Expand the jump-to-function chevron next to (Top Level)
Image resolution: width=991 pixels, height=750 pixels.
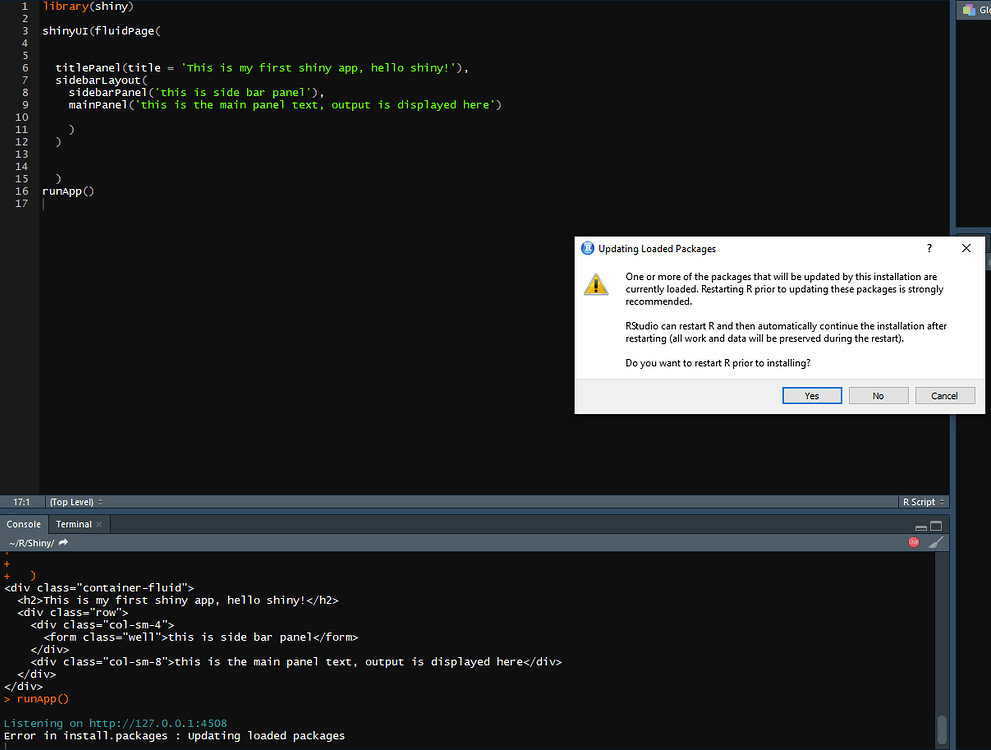(101, 501)
